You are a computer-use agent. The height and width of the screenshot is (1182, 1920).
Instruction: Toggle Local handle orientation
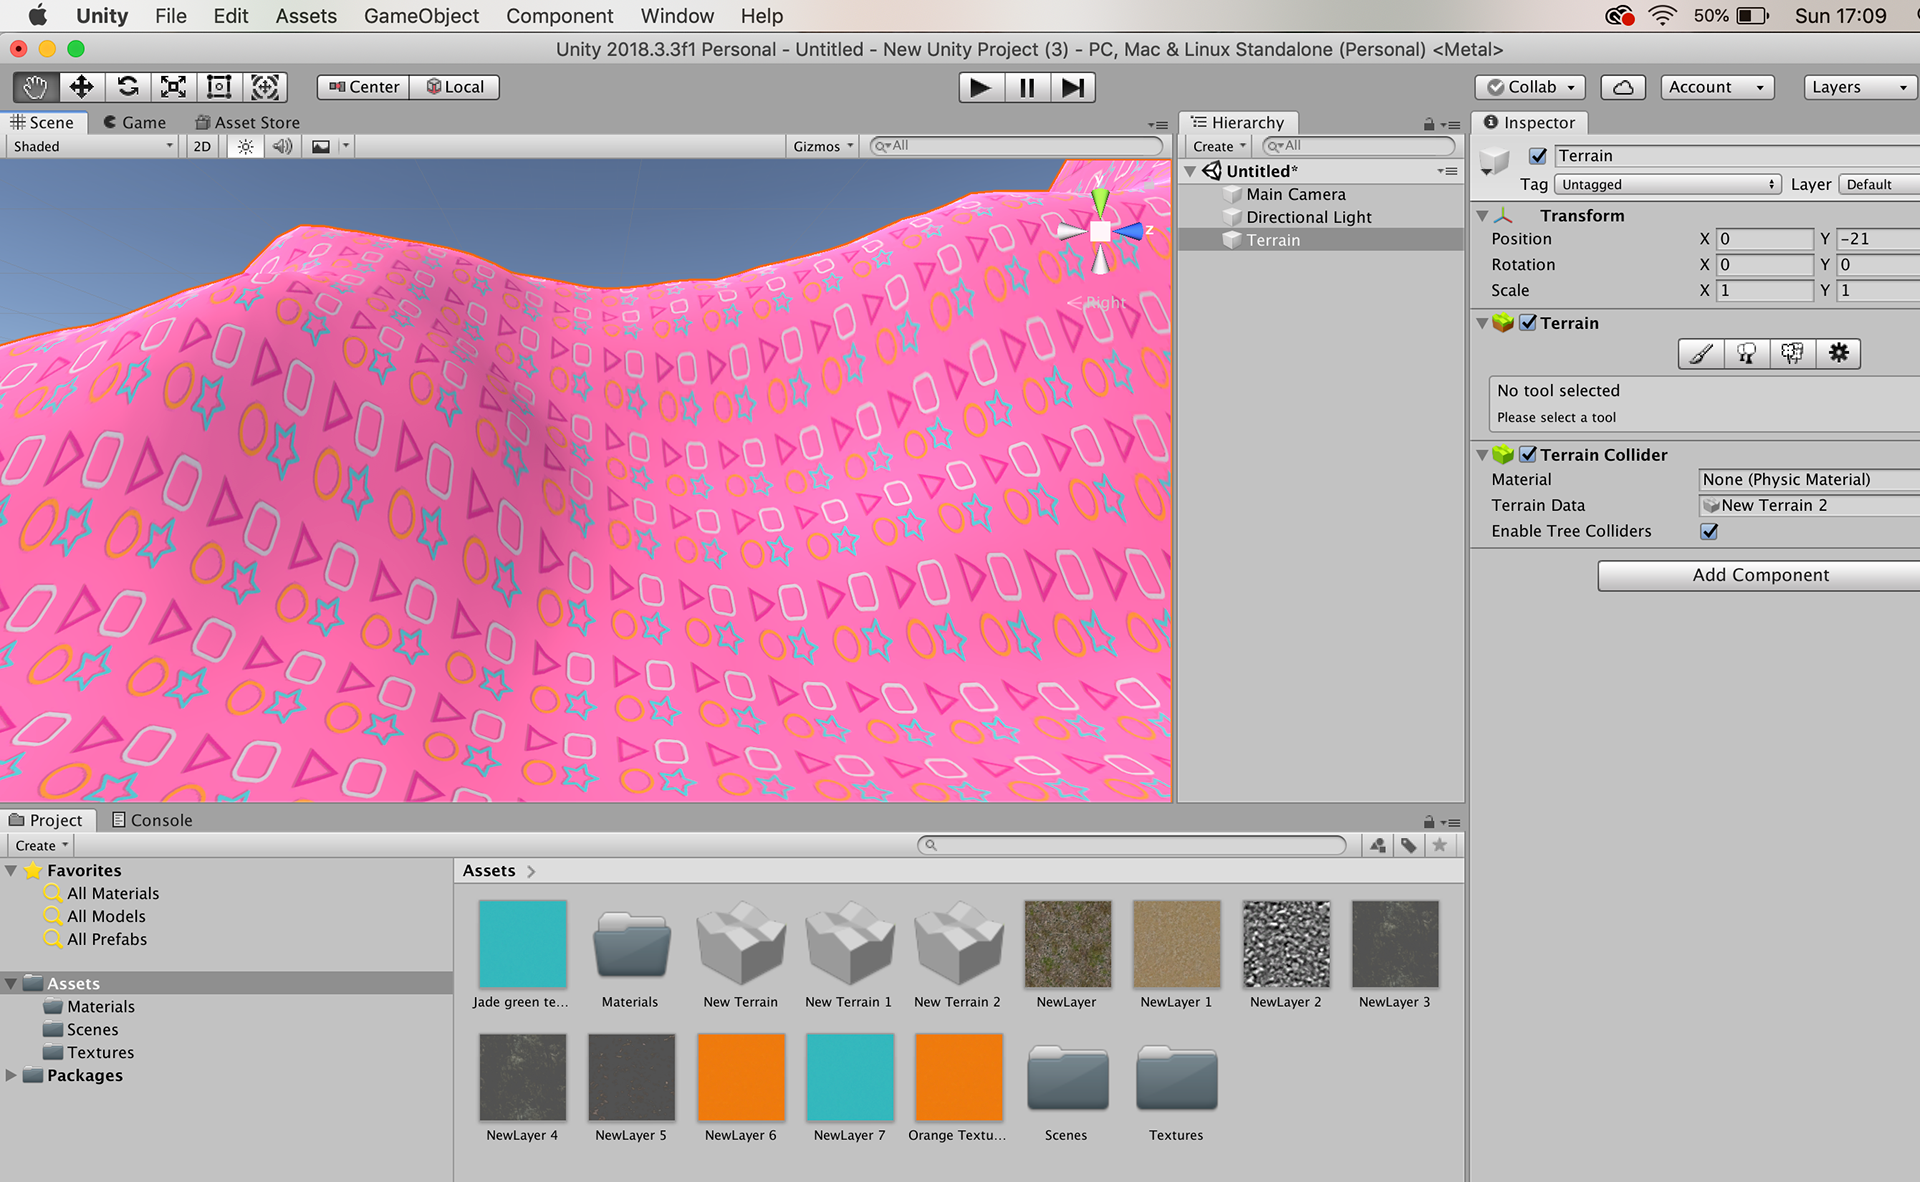tap(455, 87)
